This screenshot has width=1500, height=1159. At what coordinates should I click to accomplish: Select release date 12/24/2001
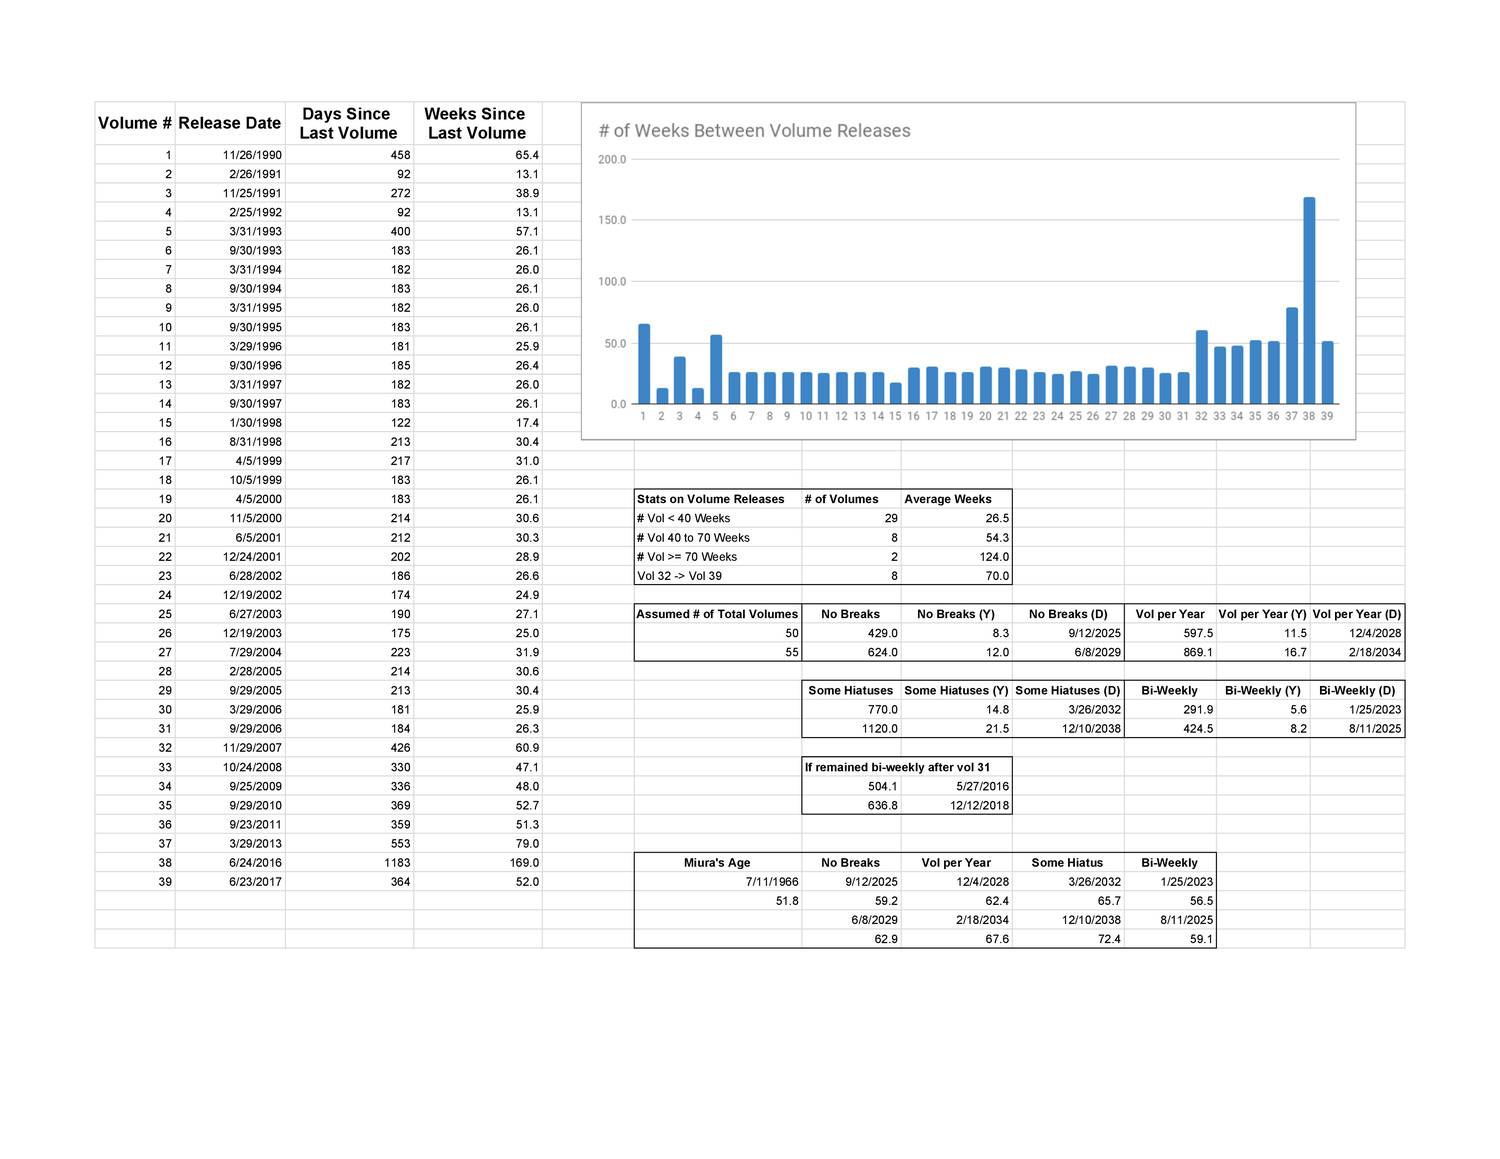tap(230, 557)
